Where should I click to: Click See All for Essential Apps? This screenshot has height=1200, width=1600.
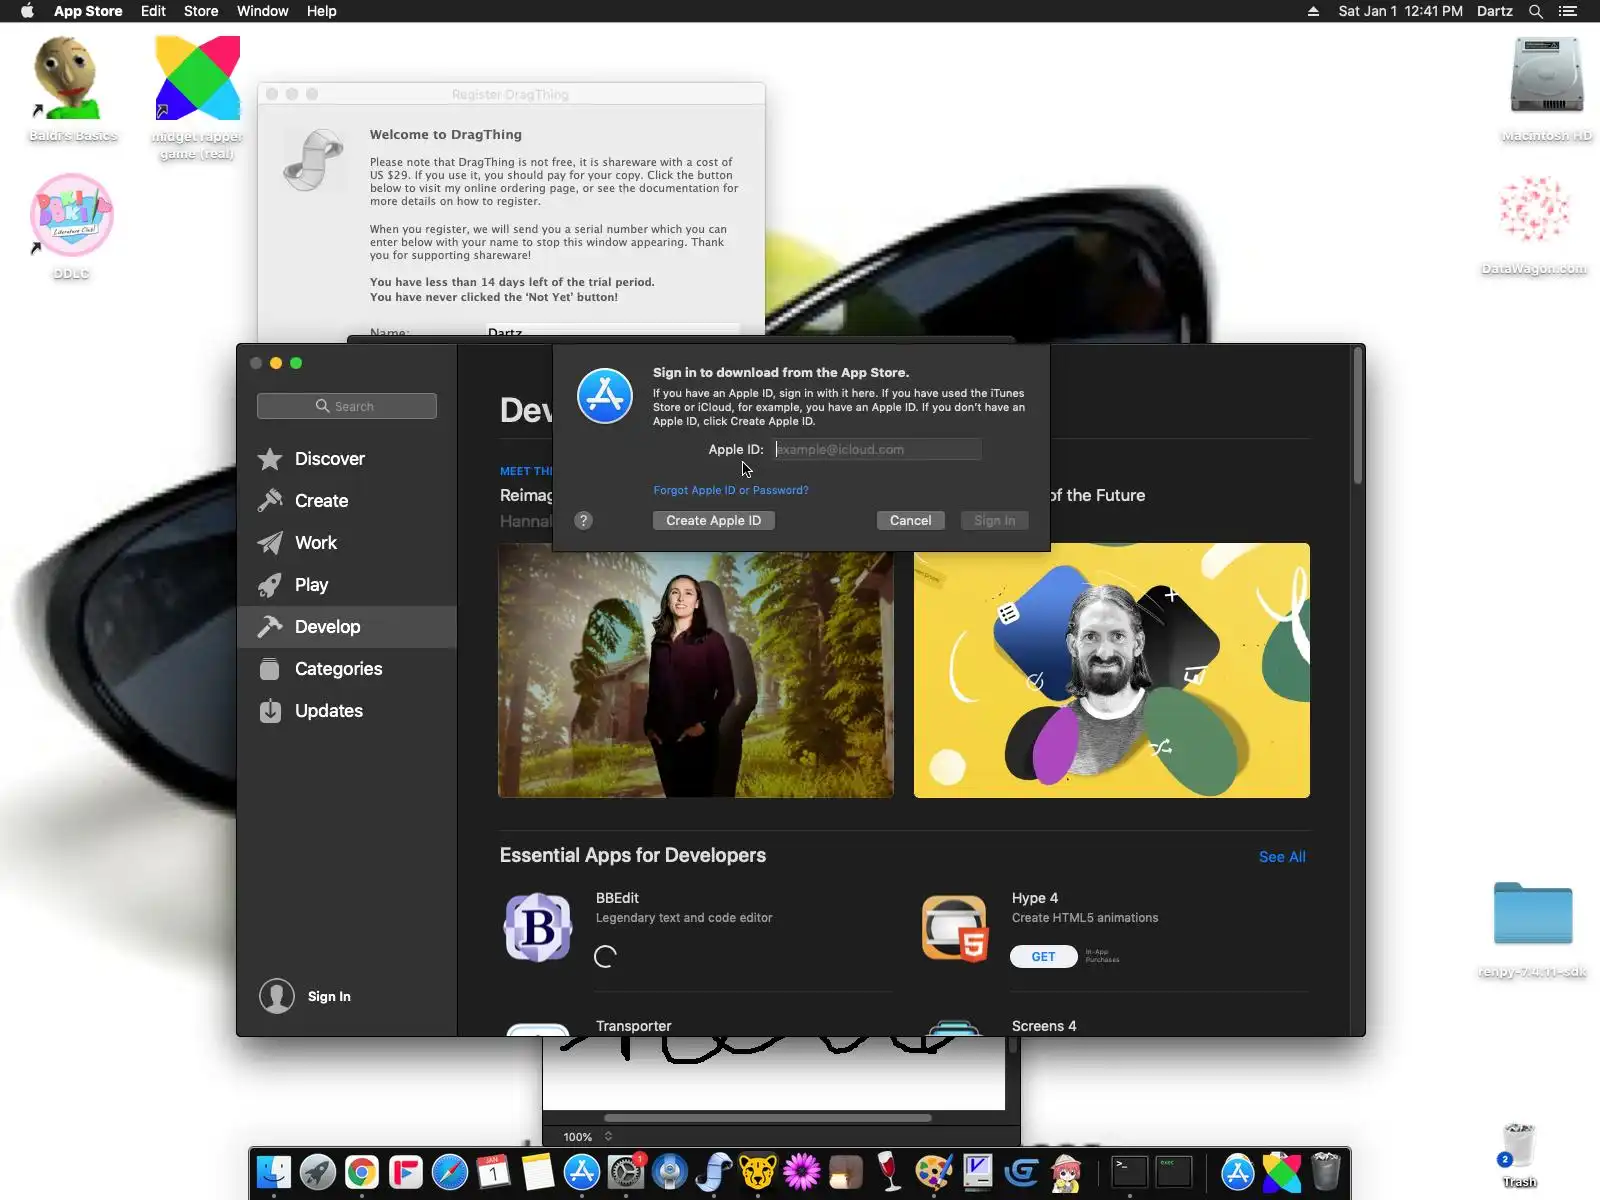[x=1282, y=857]
